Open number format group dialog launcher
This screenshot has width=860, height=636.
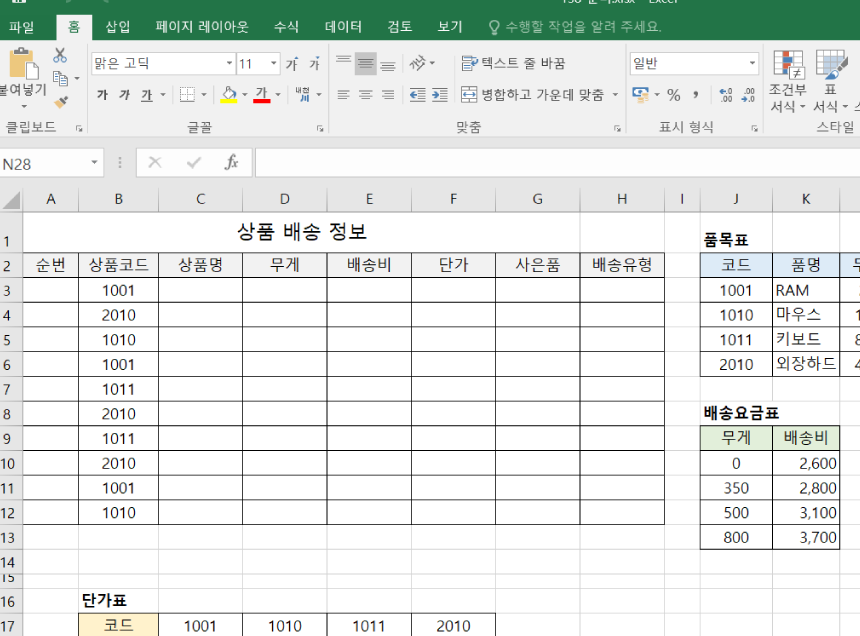[755, 128]
